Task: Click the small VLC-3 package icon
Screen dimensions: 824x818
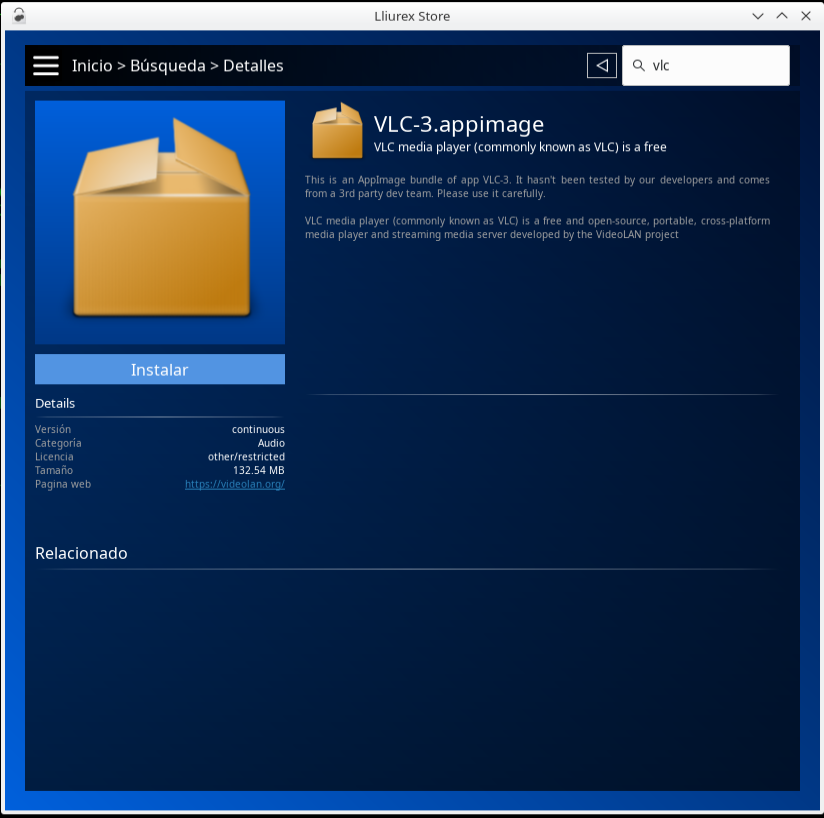Action: 337,130
